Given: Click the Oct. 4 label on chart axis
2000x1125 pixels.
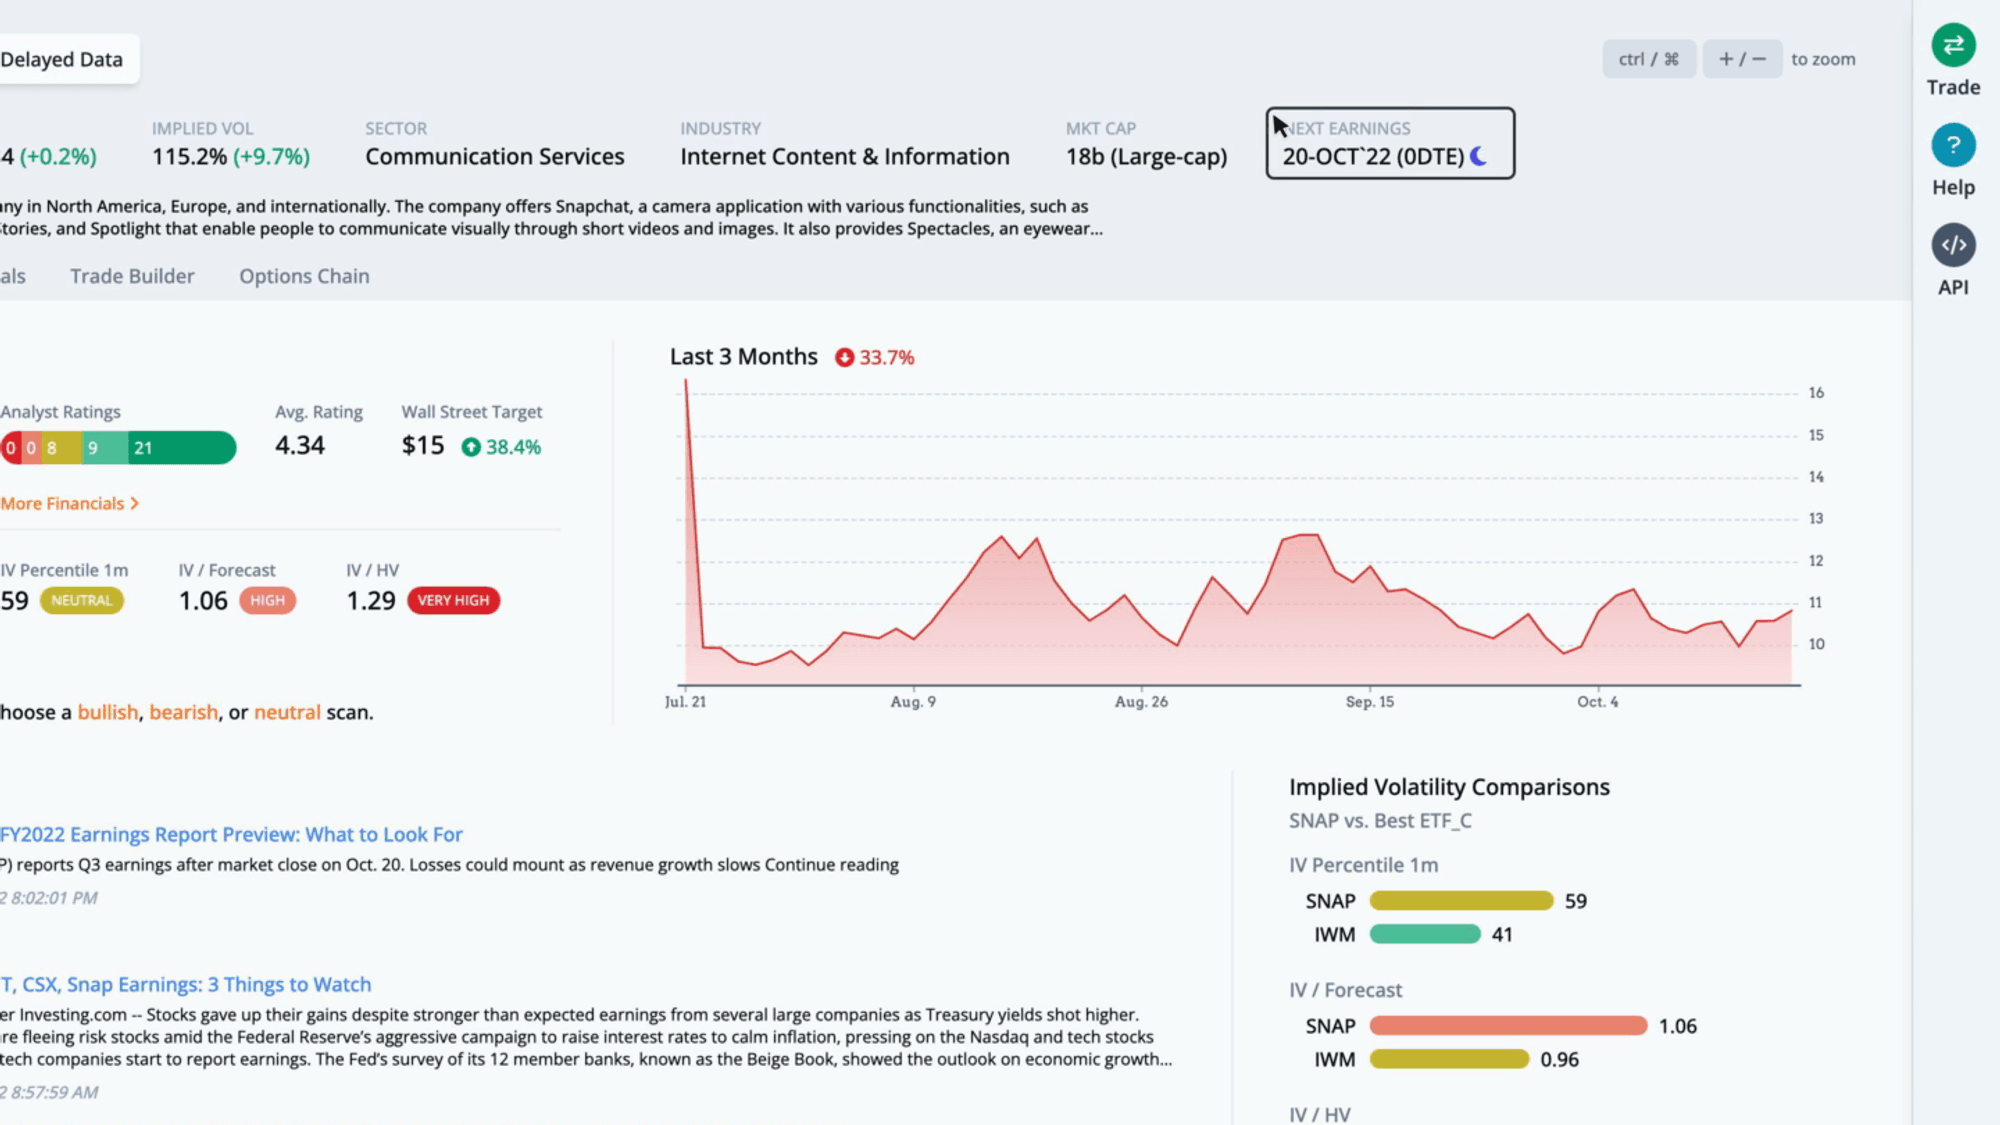Looking at the screenshot, I should pos(1597,702).
